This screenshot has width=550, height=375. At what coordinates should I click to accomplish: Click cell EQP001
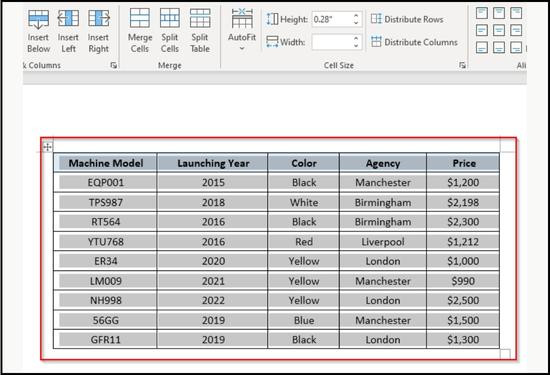click(105, 182)
